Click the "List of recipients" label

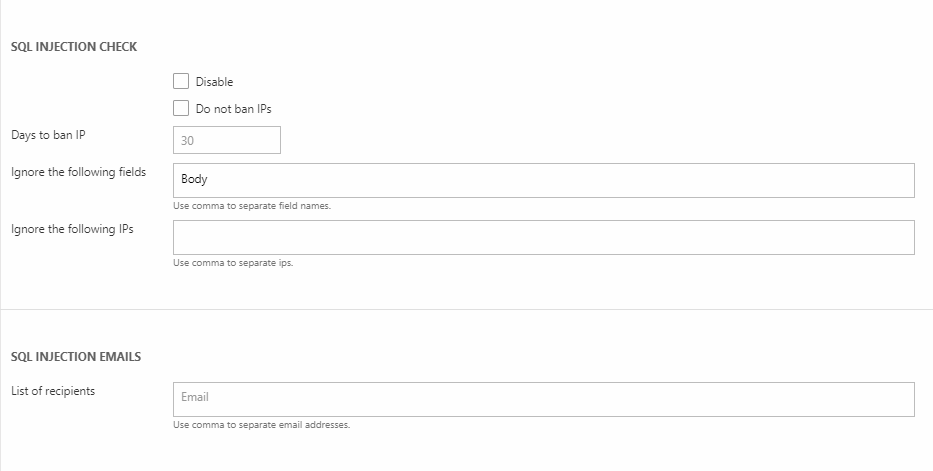53,391
